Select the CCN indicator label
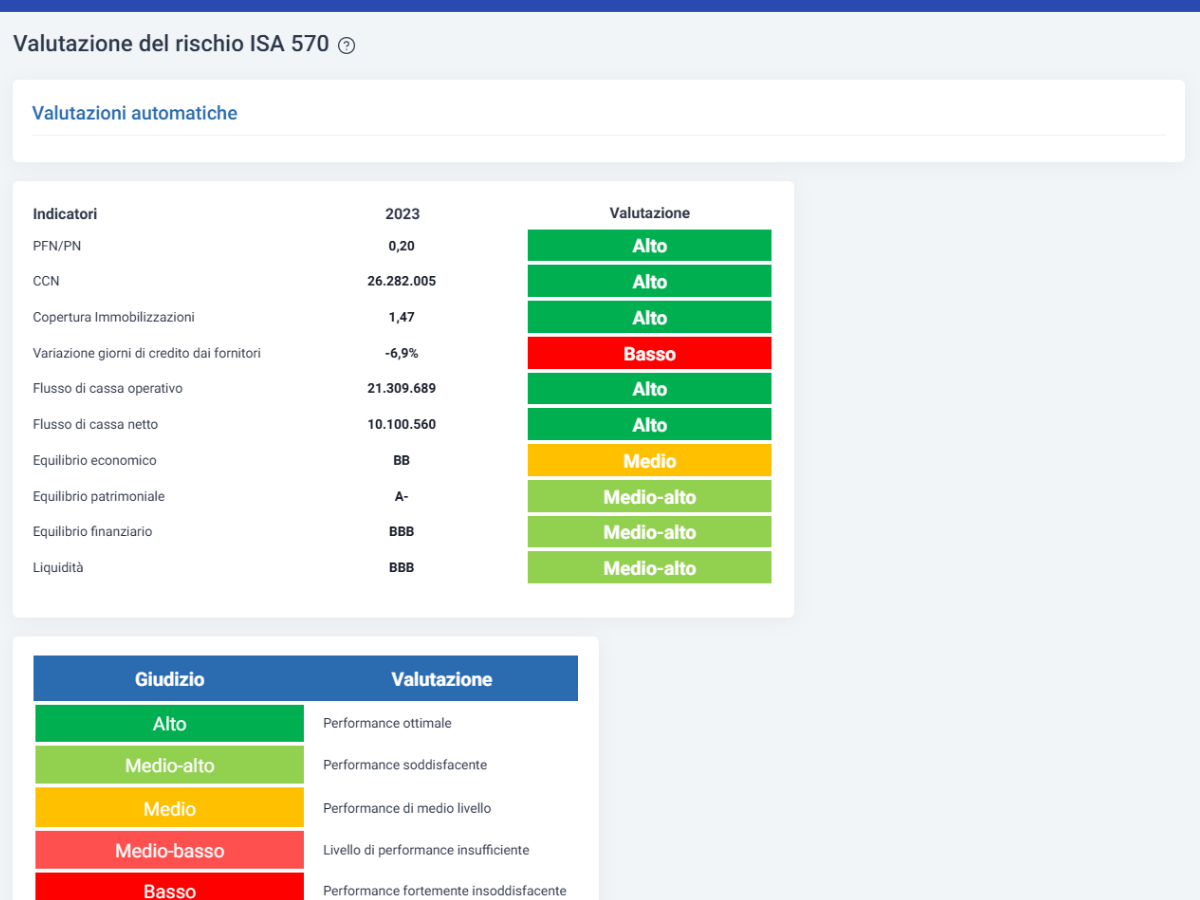The width and height of the screenshot is (1200, 900). tap(46, 281)
